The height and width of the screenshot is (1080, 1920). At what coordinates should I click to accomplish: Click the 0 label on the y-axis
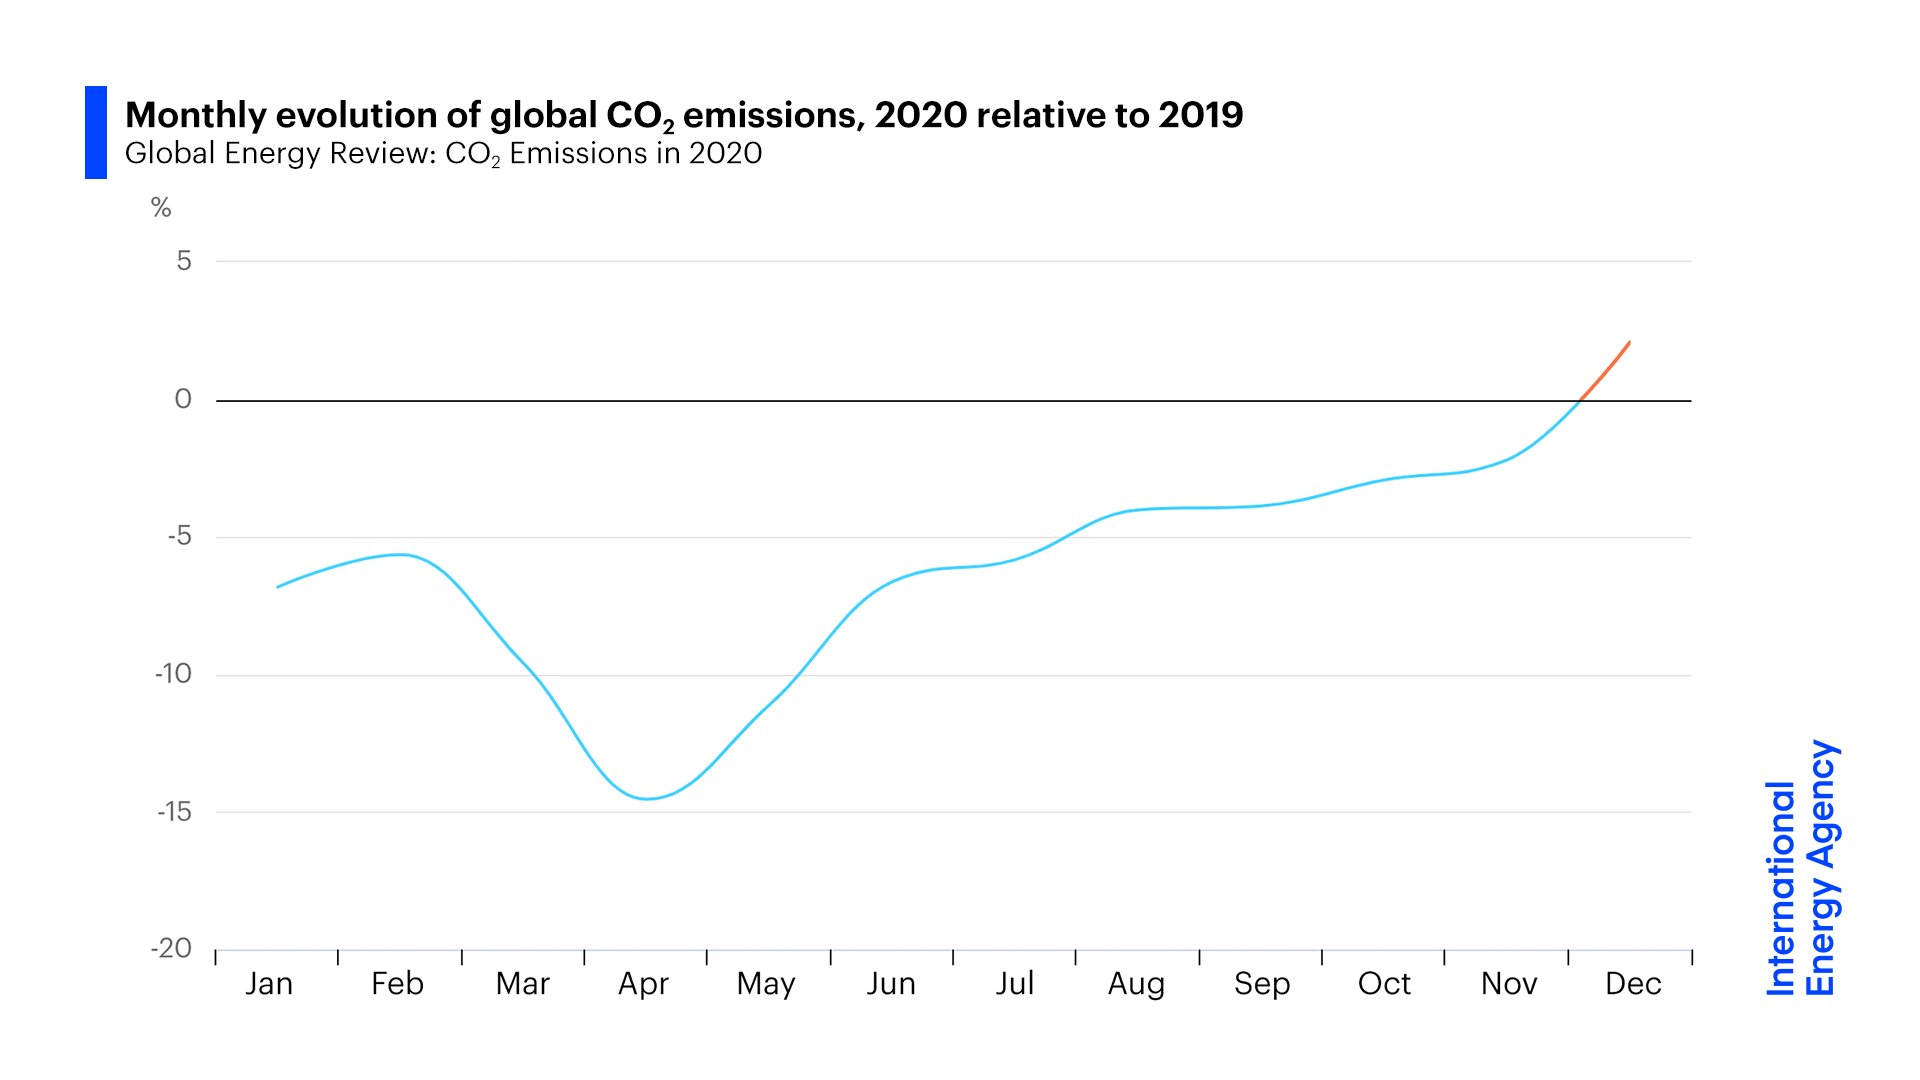(x=183, y=399)
